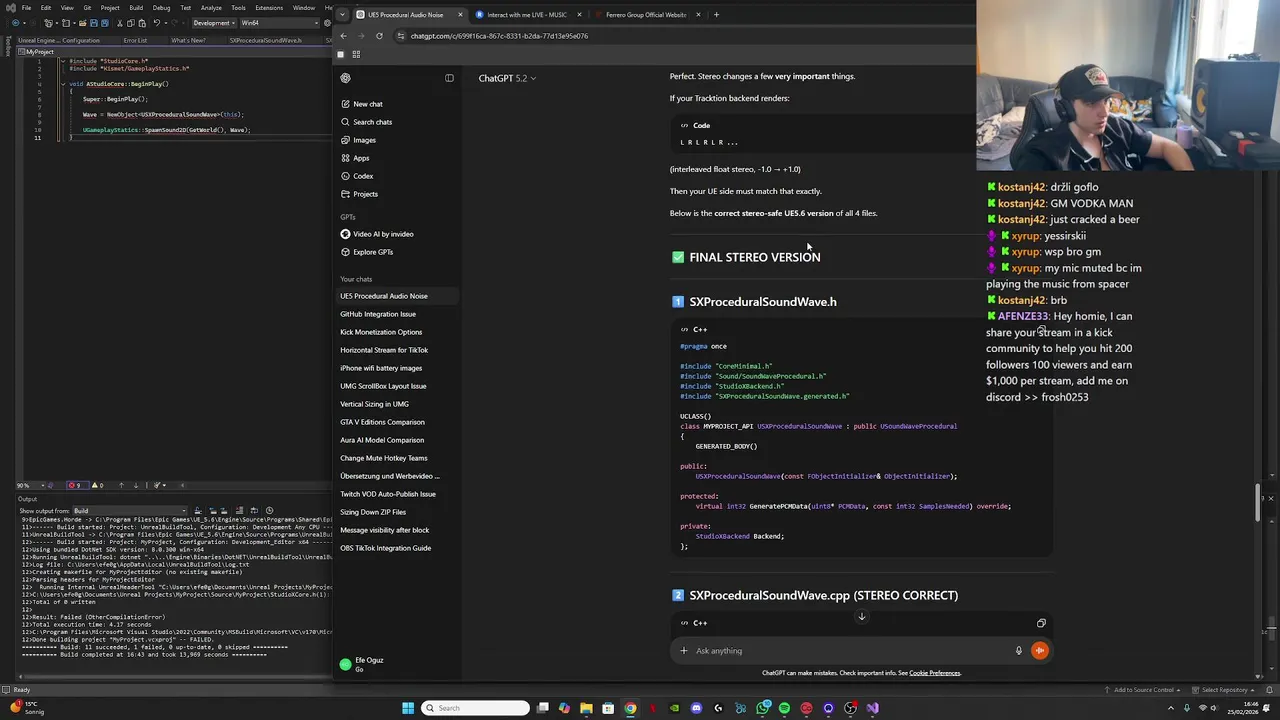Click the Undo icon in Visual Studio toolbar
The image size is (1280, 720).
point(157,23)
